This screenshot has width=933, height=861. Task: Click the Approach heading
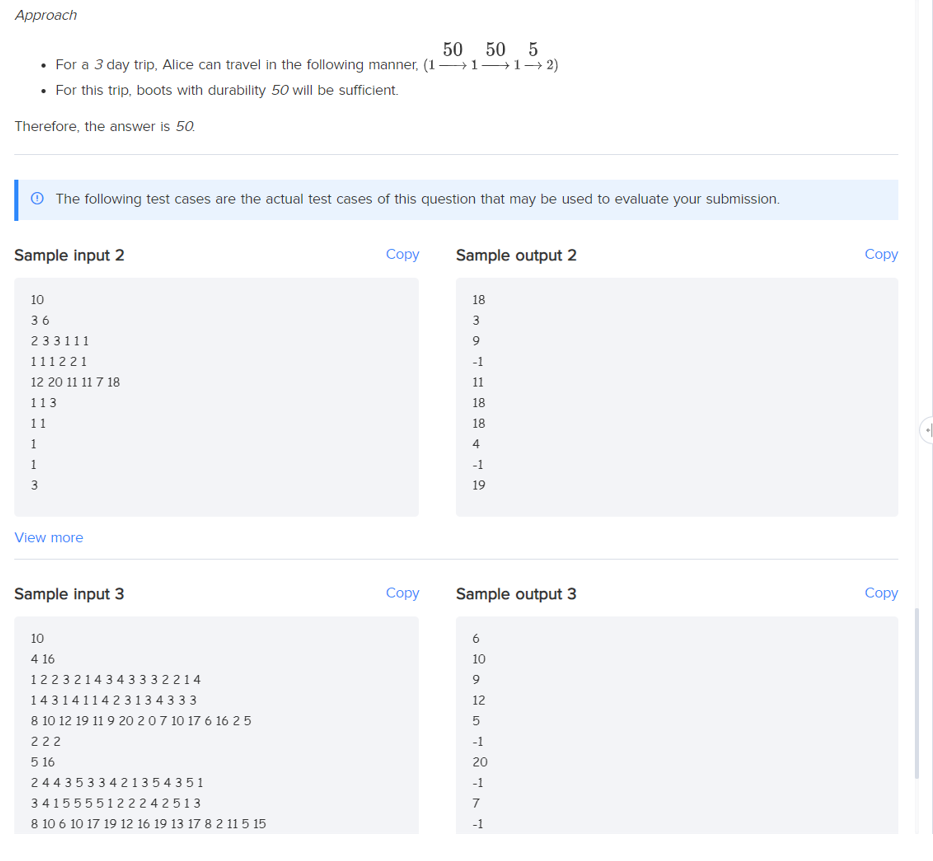coord(46,15)
